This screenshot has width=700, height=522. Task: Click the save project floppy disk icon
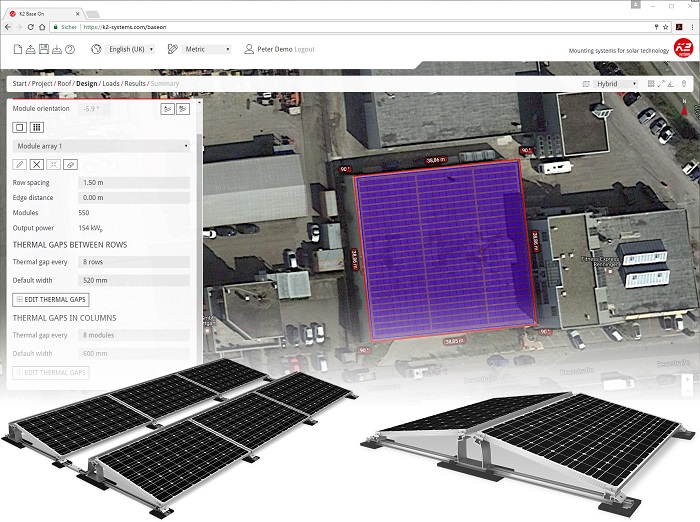(44, 49)
